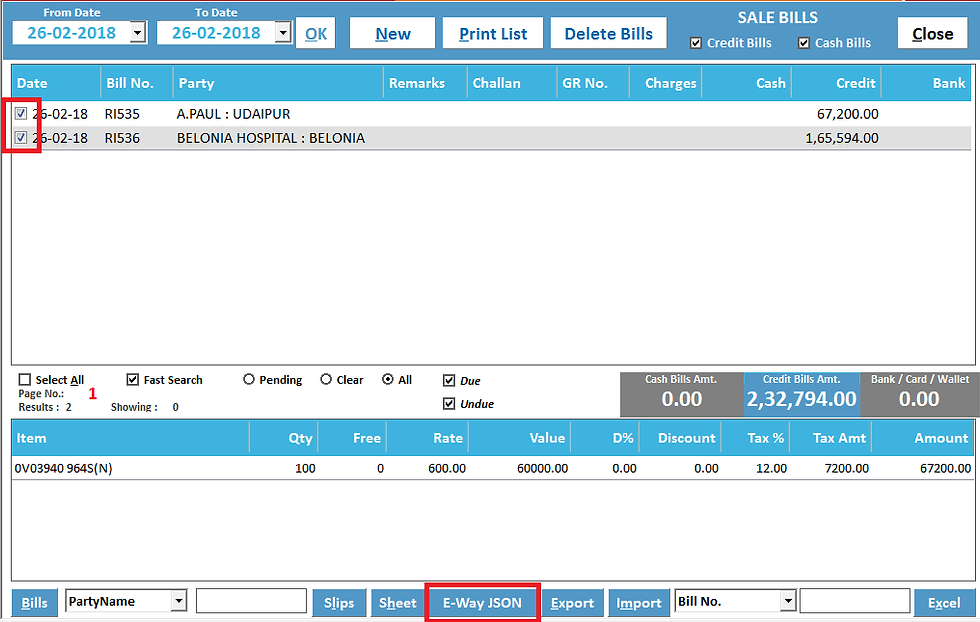This screenshot has width=980, height=622.
Task: Click the Challan column header
Action: click(x=512, y=83)
